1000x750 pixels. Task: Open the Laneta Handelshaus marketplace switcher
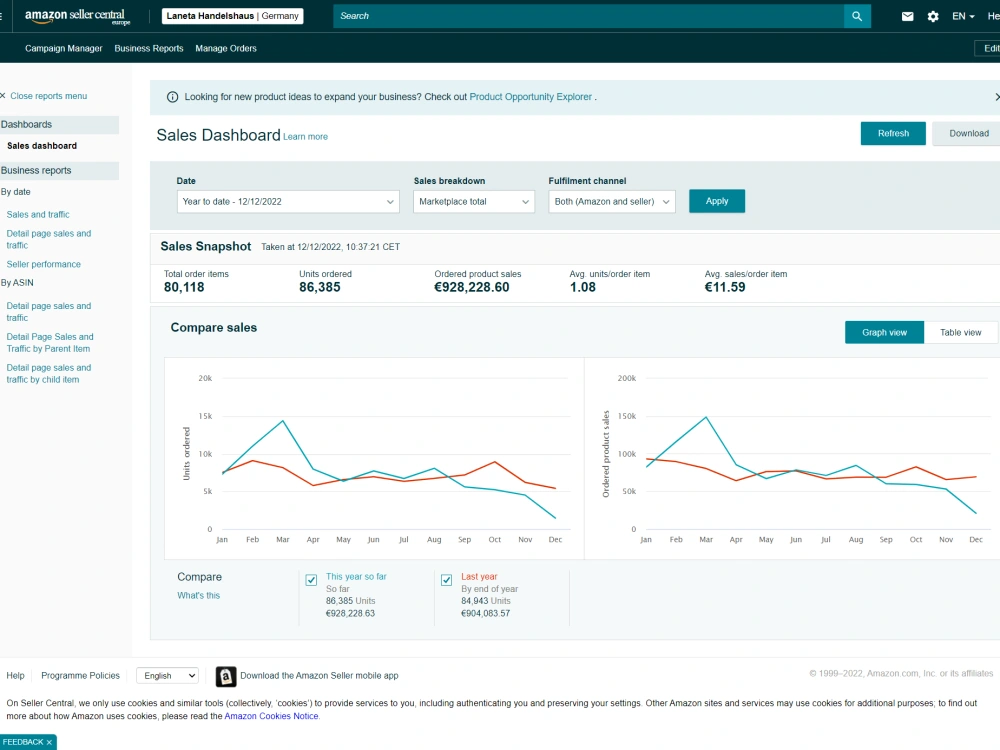click(x=232, y=16)
